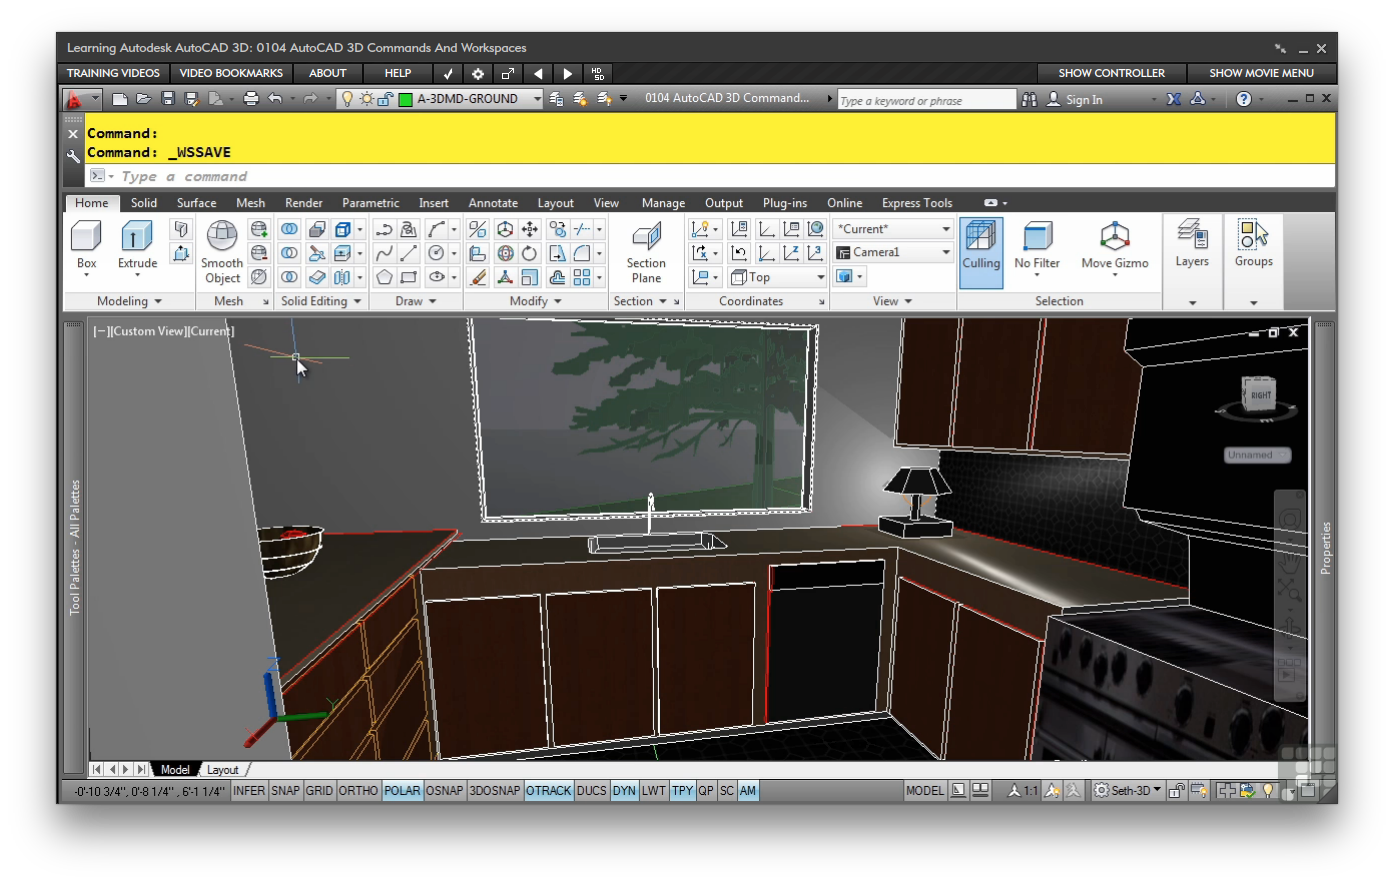Viewport: 1394px width, 884px height.
Task: Open the Render ribbon tab
Action: [x=304, y=203]
